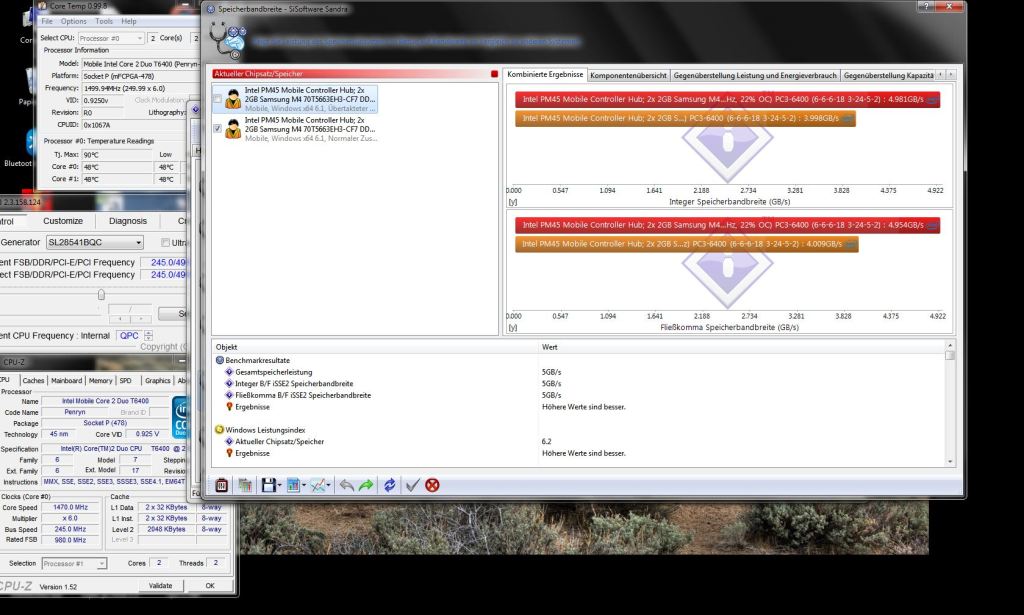Click OK button in CPU-Z
This screenshot has height=615, width=1024.
(210, 586)
